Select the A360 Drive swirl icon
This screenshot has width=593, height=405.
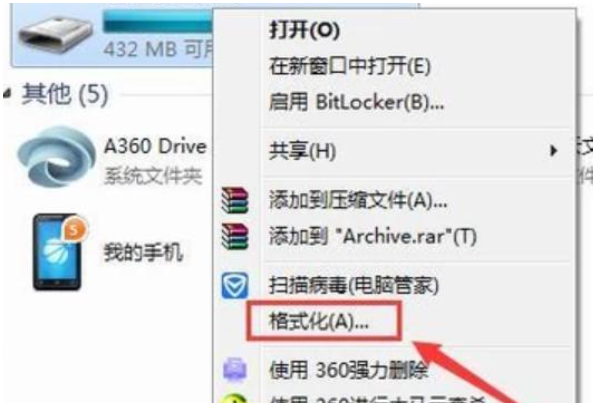tap(56, 157)
